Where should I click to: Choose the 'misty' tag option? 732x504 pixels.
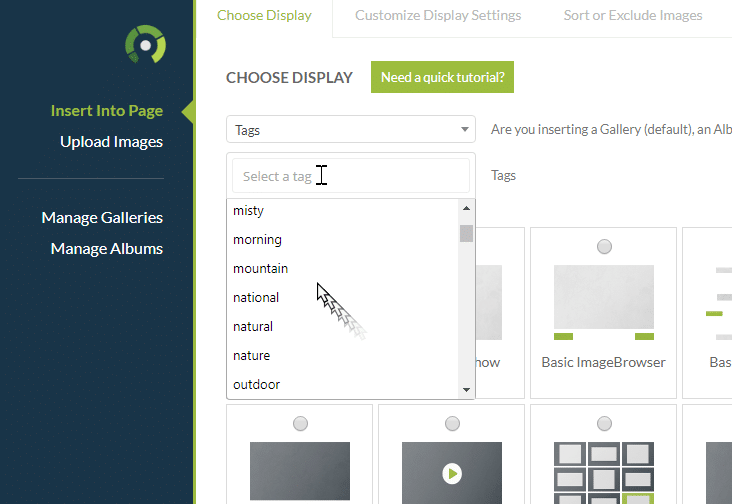[x=343, y=210]
